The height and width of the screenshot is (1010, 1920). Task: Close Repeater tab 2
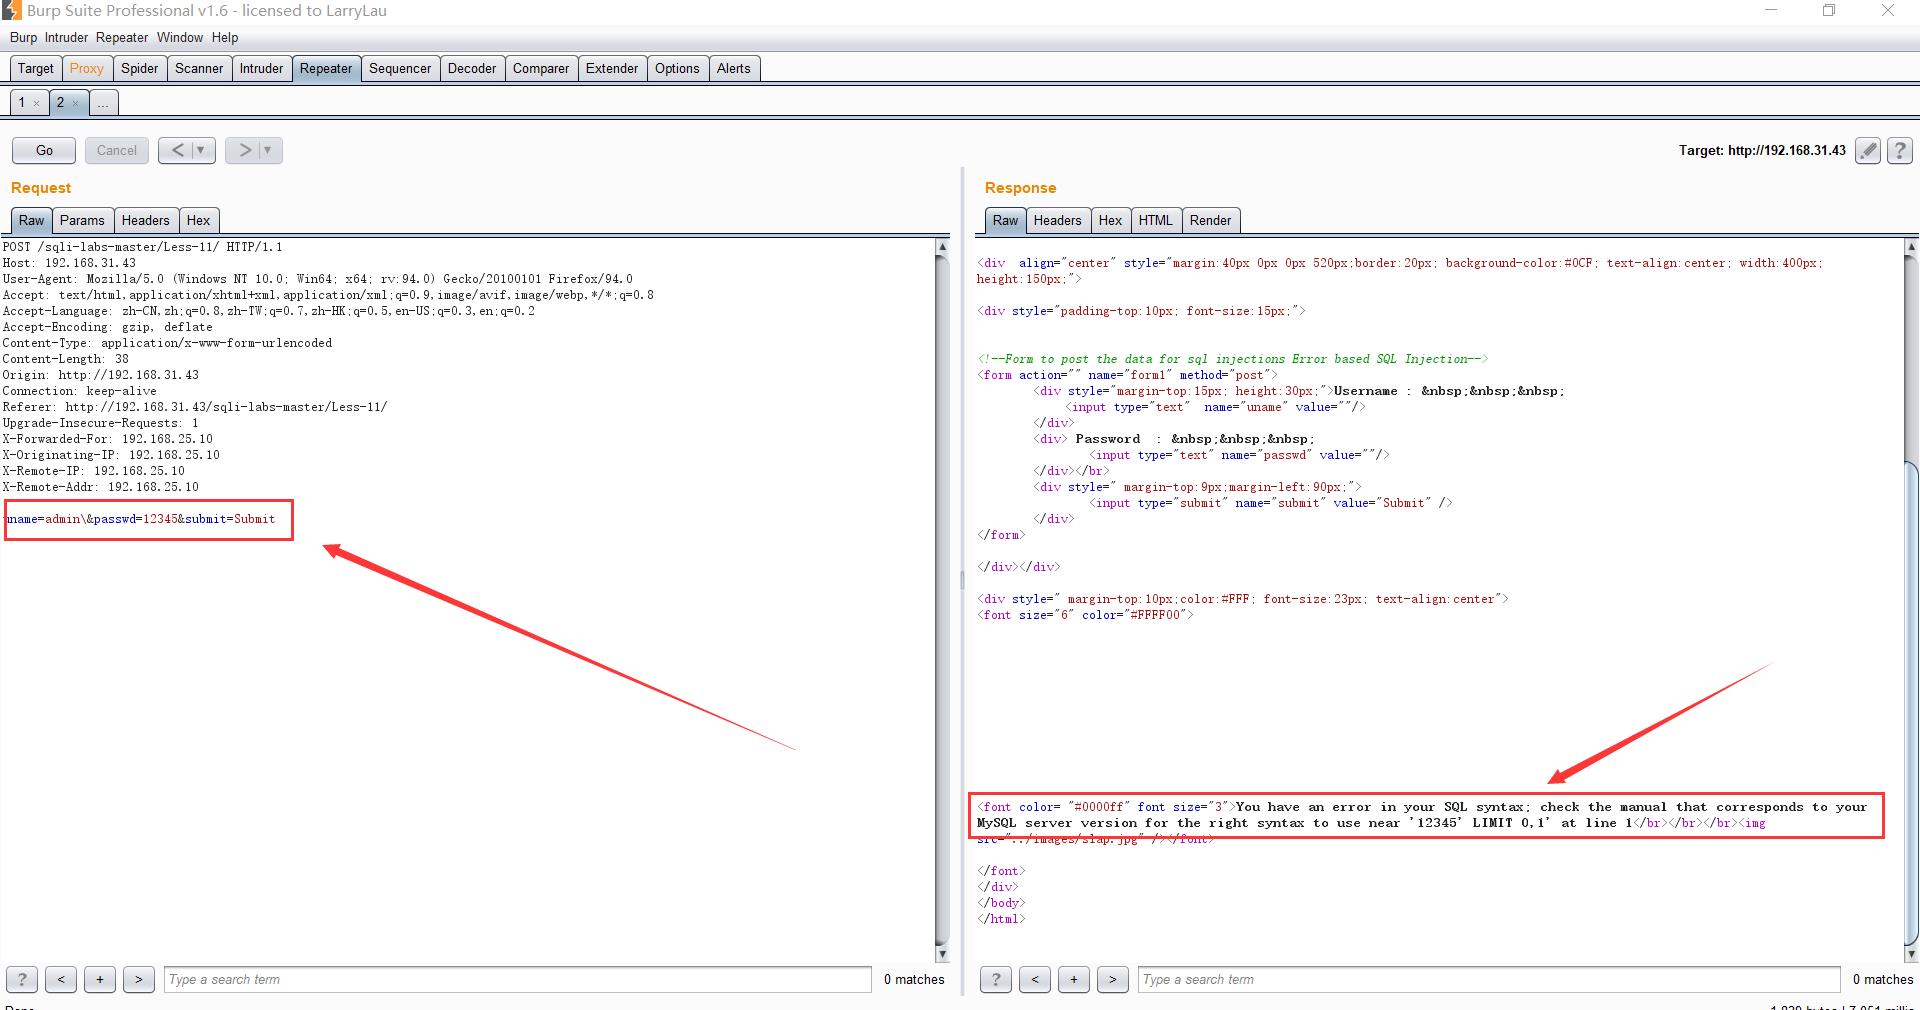point(75,103)
